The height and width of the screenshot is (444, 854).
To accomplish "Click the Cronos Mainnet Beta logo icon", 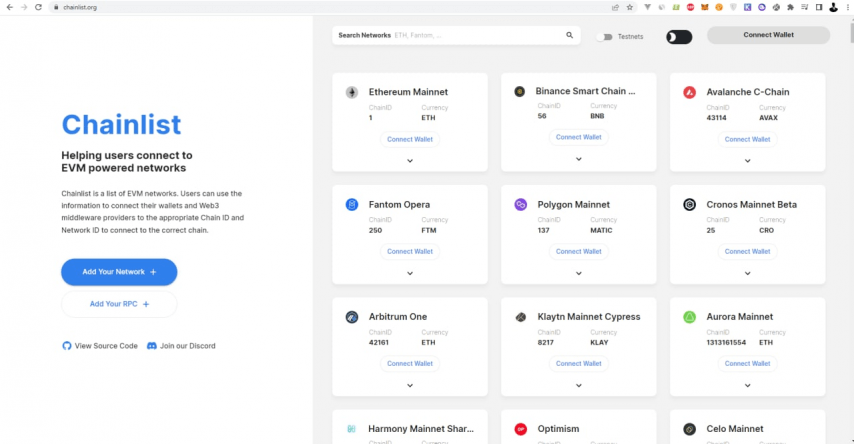I will 690,204.
